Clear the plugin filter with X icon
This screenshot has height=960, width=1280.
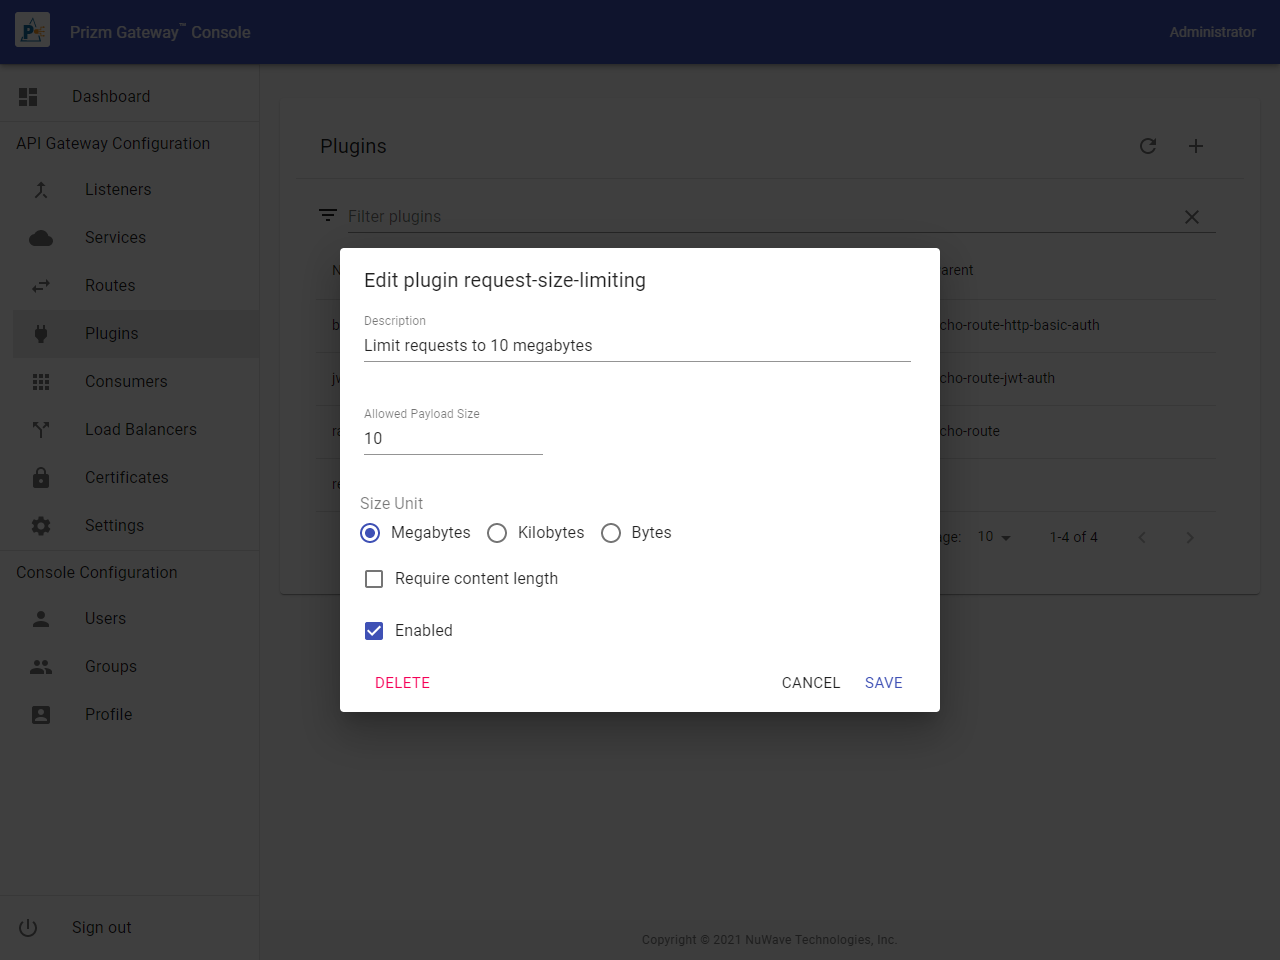click(x=1191, y=217)
